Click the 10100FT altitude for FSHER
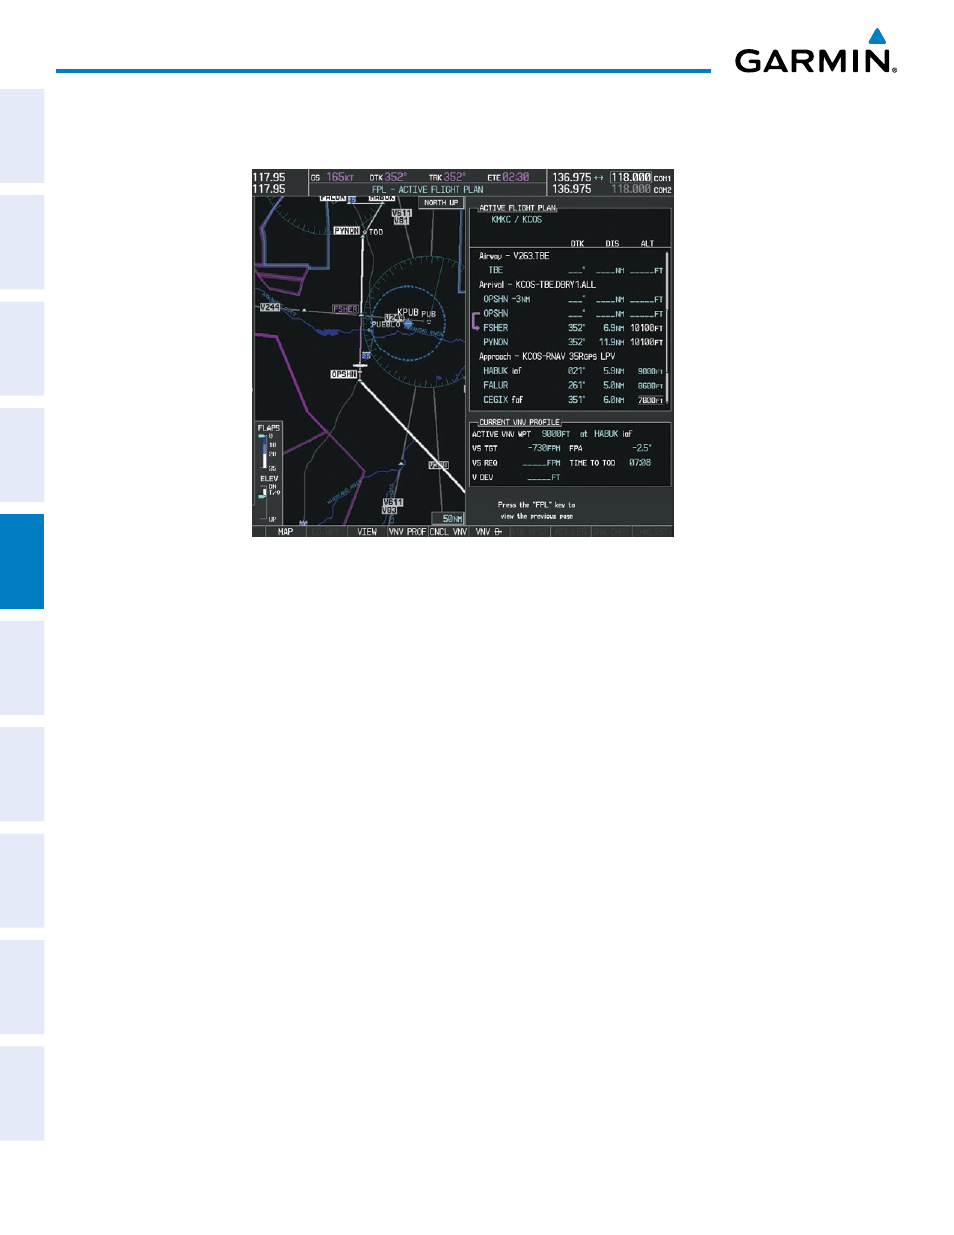Viewport: 954px width, 1235px height. 646,328
